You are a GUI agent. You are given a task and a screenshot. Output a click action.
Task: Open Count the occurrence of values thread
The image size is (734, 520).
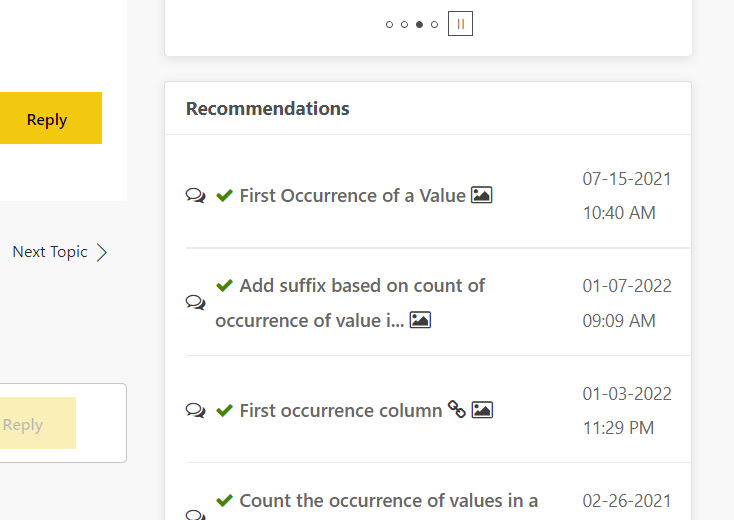point(389,501)
